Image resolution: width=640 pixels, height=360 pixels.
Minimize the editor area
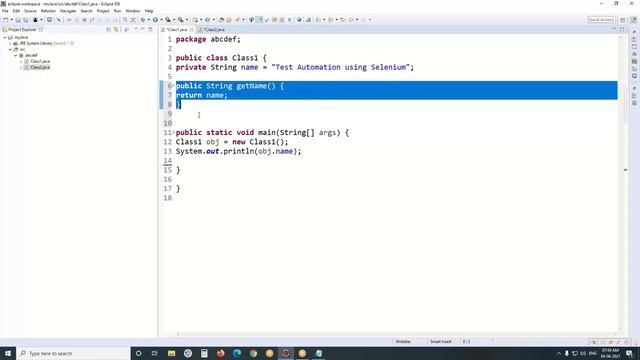614,29
